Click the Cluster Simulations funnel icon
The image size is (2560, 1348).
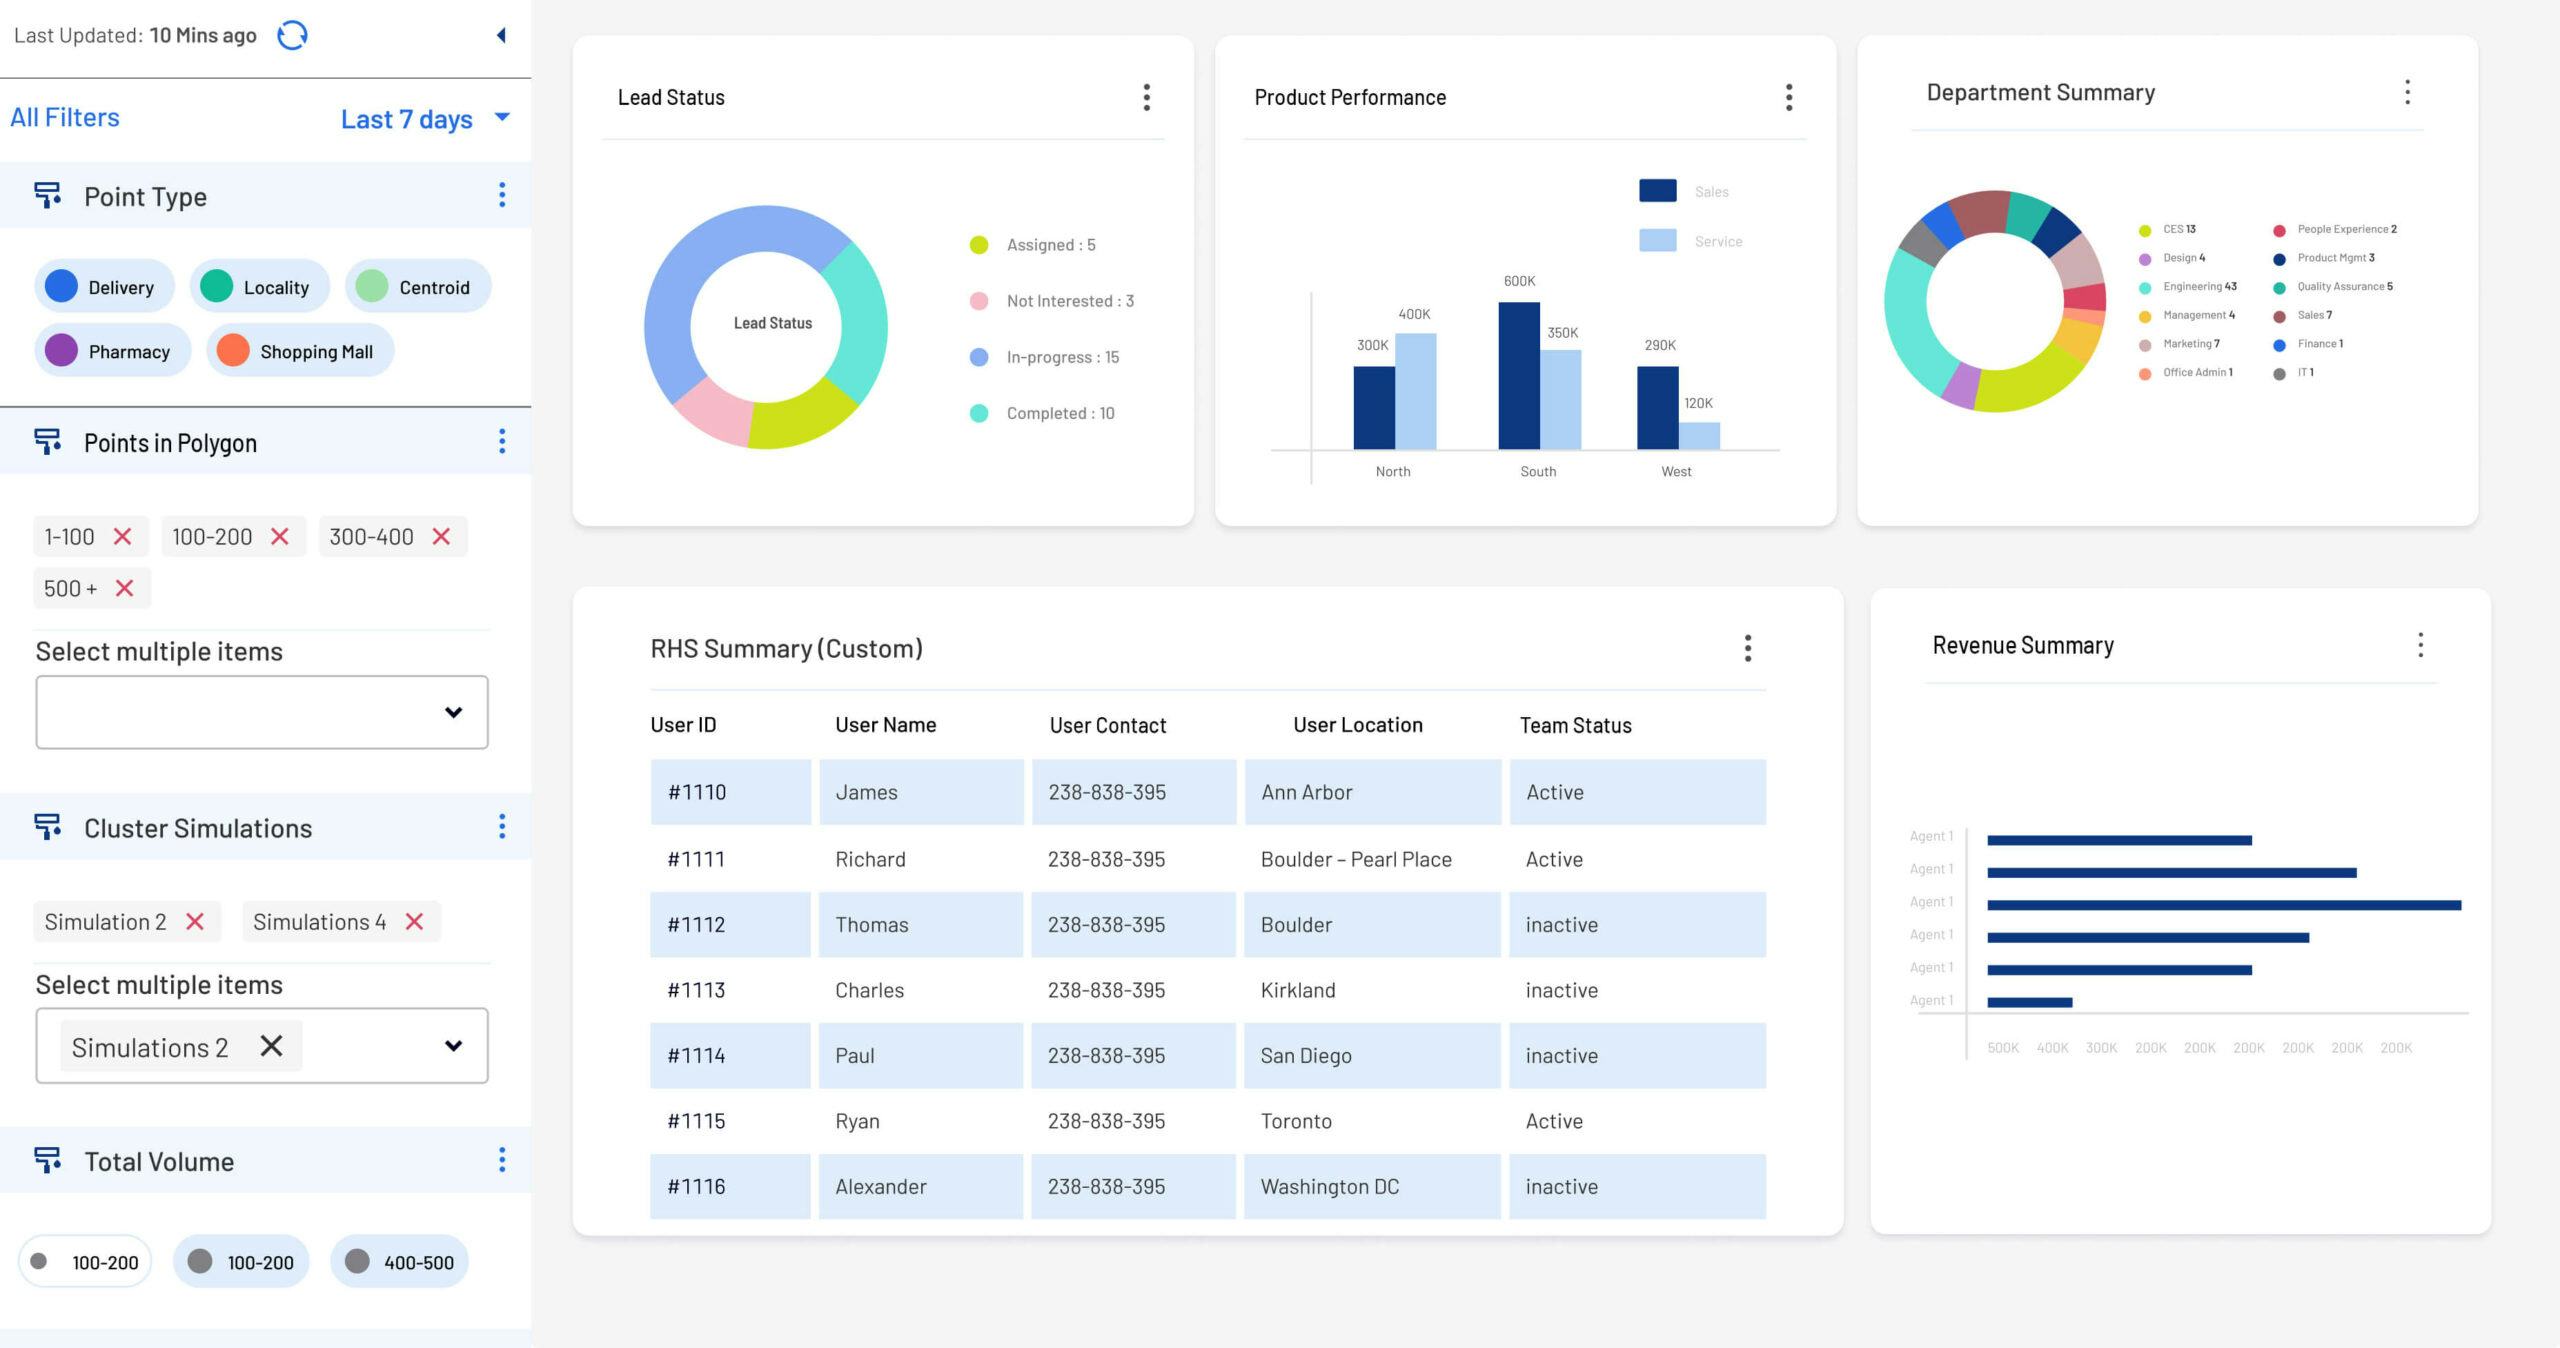click(x=48, y=828)
